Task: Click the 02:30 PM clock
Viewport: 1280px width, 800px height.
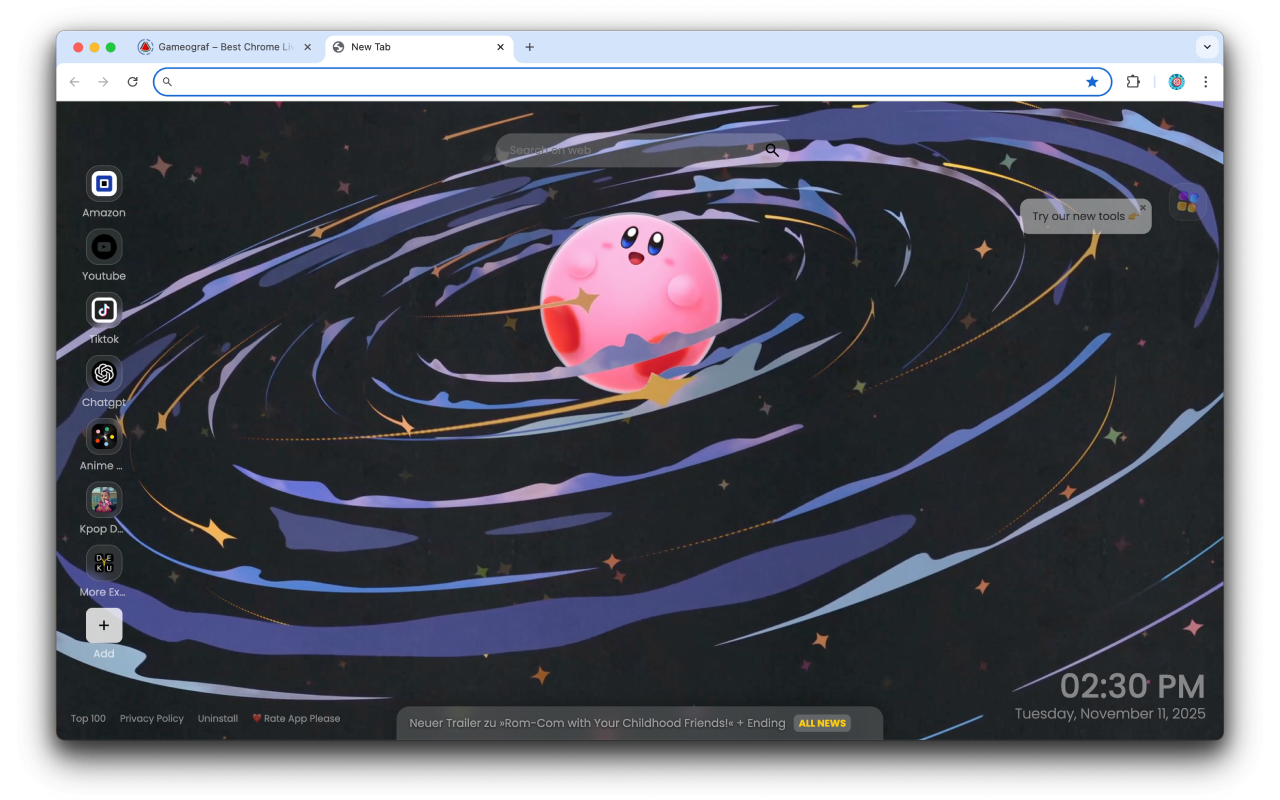Action: click(x=1132, y=686)
